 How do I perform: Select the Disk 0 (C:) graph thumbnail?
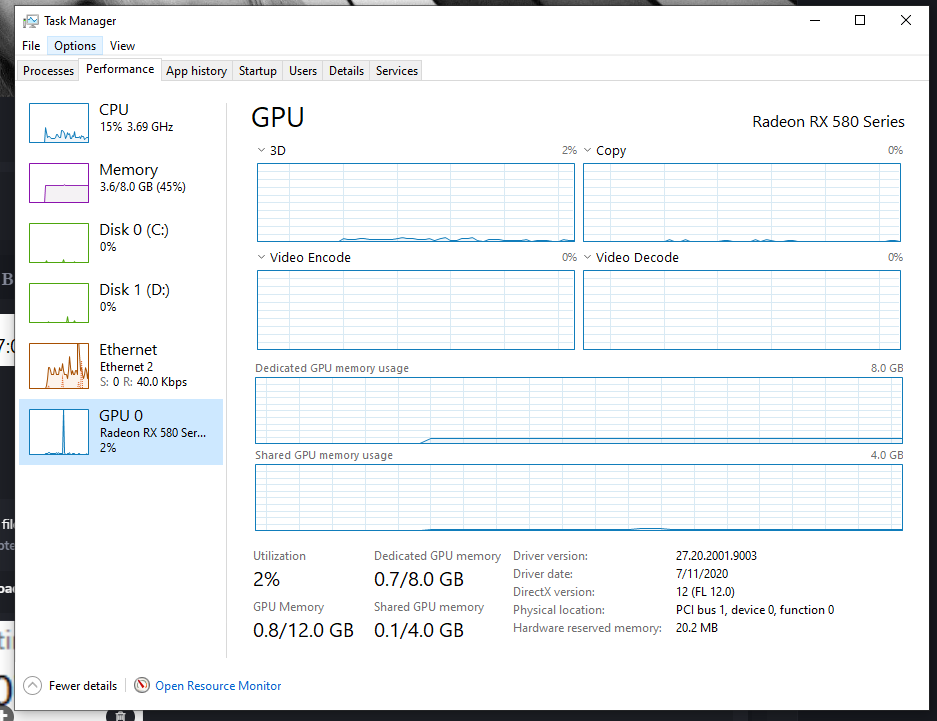click(60, 243)
